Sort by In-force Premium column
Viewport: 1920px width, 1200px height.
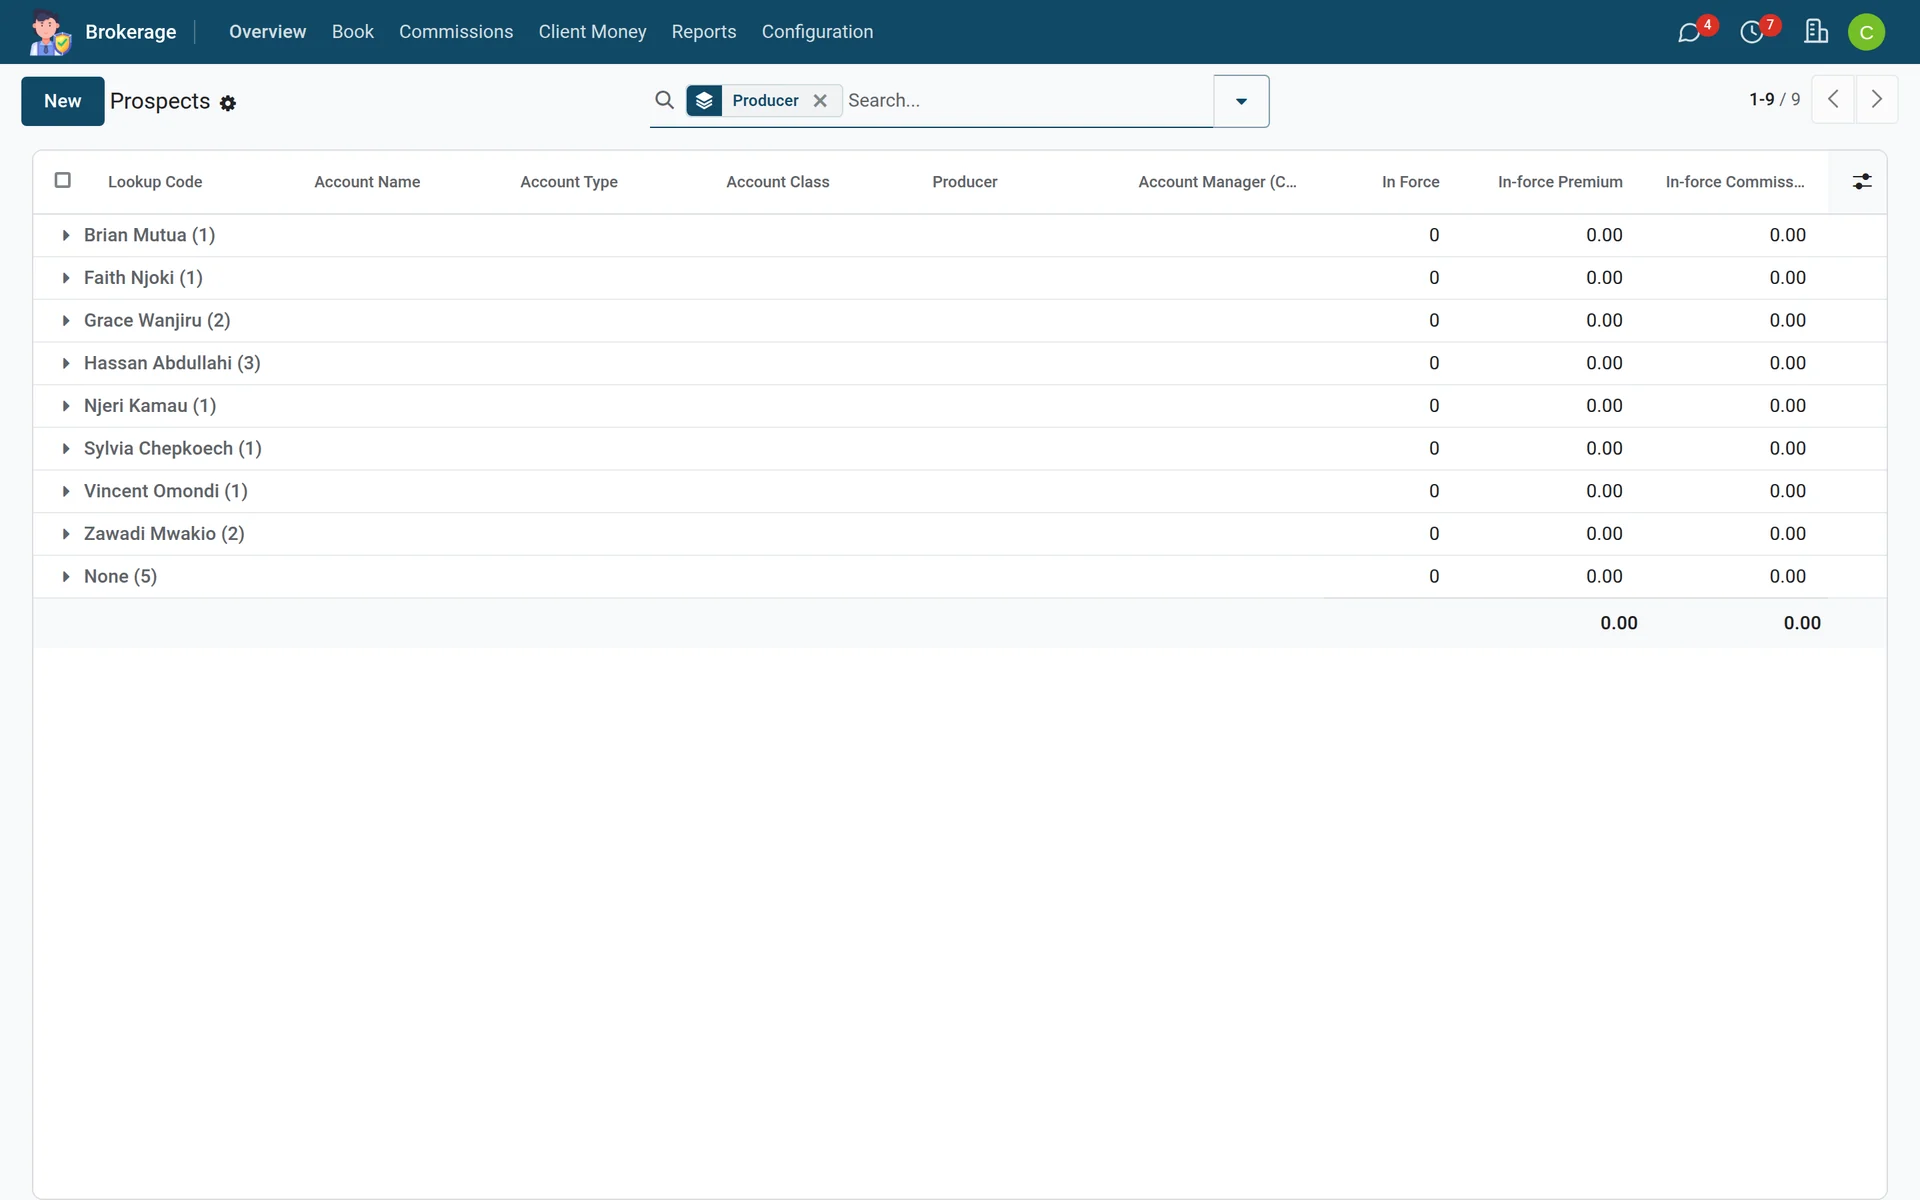click(1559, 182)
